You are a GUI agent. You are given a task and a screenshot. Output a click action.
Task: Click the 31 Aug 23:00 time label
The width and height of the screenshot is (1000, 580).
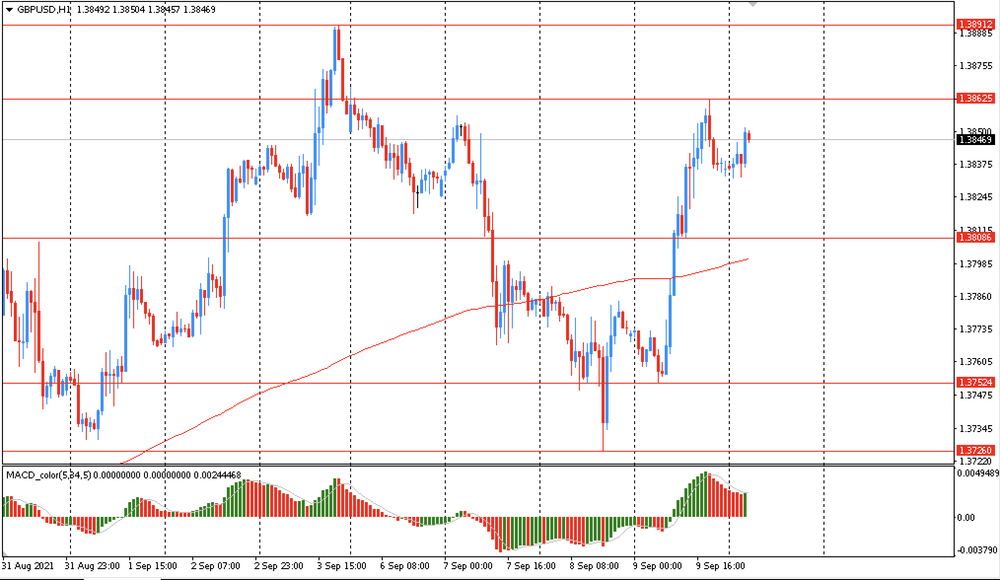92,566
